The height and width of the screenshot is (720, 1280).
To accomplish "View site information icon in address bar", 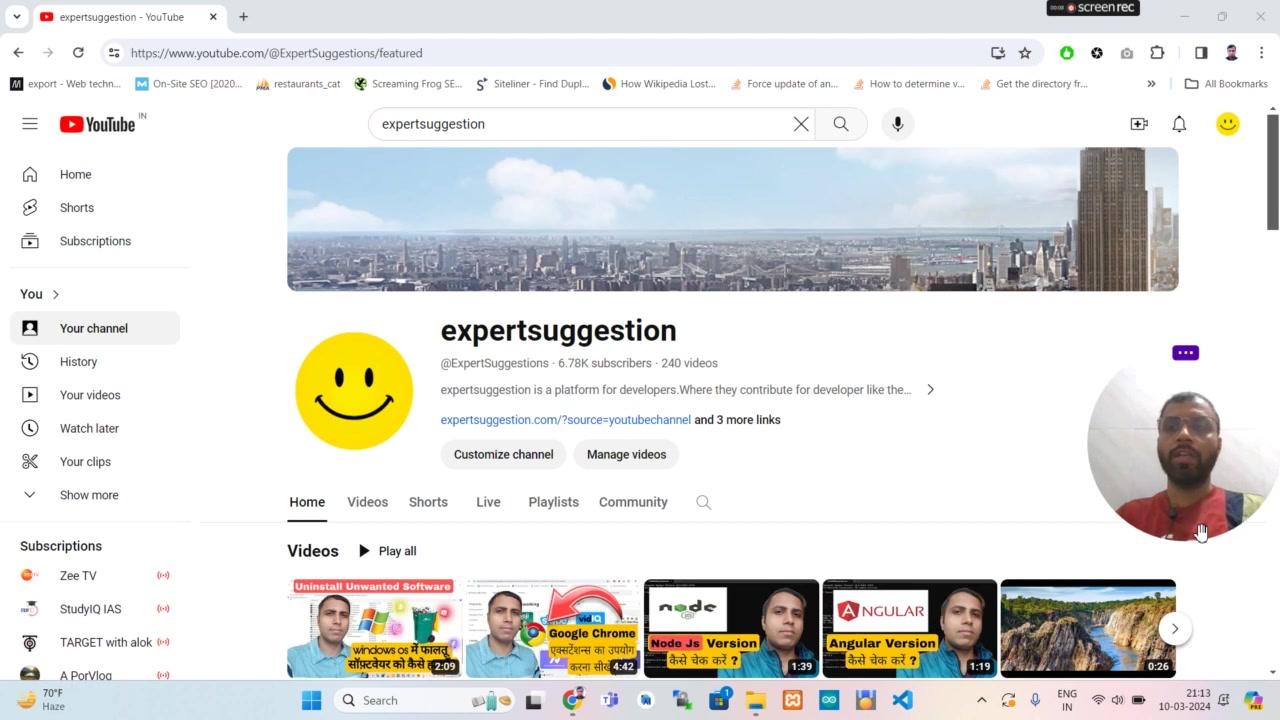I will [x=114, y=53].
